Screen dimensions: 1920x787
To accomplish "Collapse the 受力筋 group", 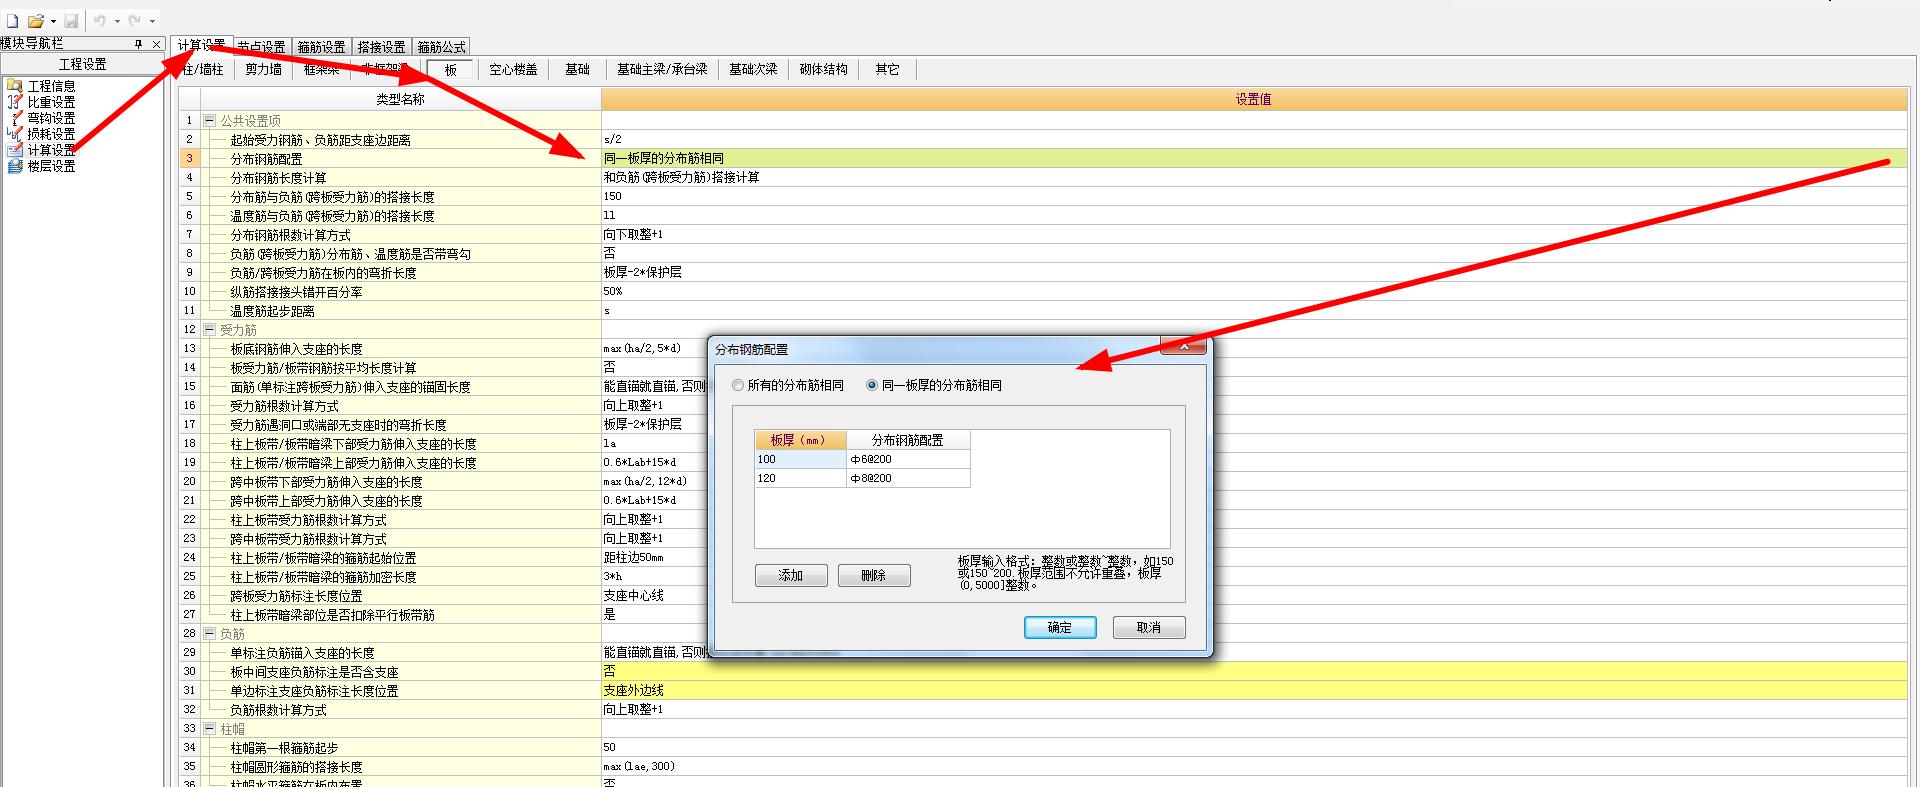I will [210, 330].
